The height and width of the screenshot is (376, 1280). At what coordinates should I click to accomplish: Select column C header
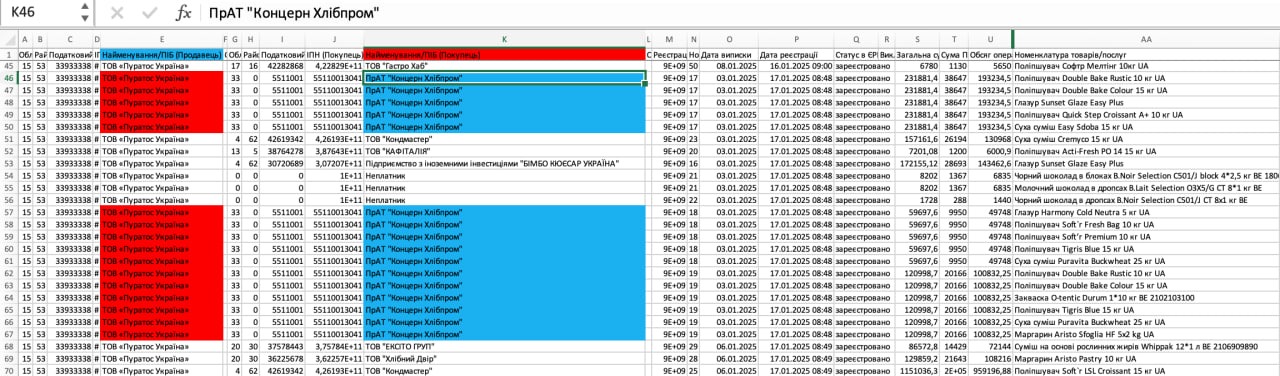click(x=70, y=39)
